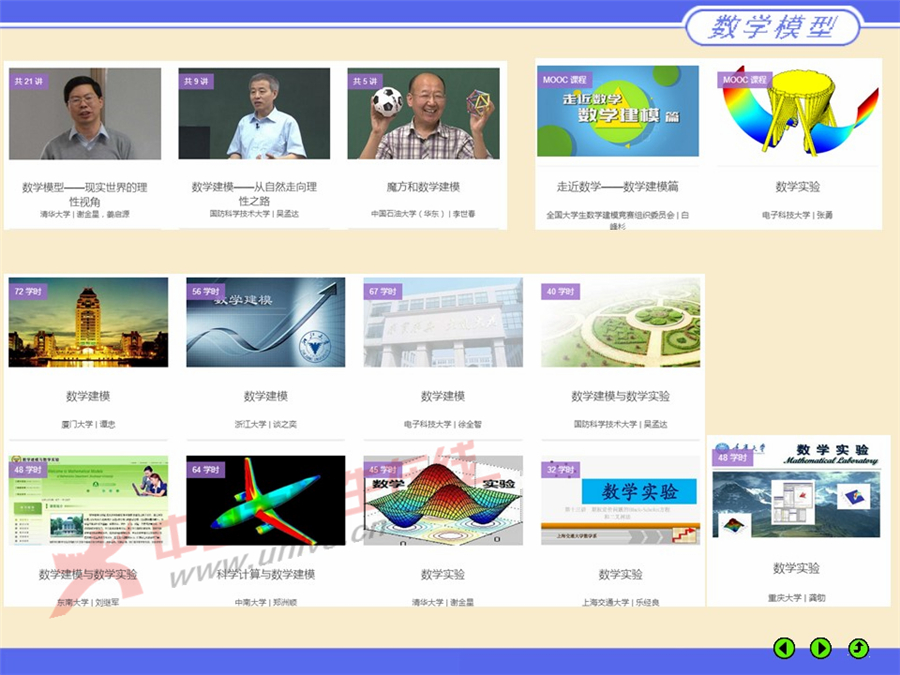Image resolution: width=900 pixels, height=675 pixels.
Task: Select the 72 学时 Xiamen University course image
Action: 88,322
